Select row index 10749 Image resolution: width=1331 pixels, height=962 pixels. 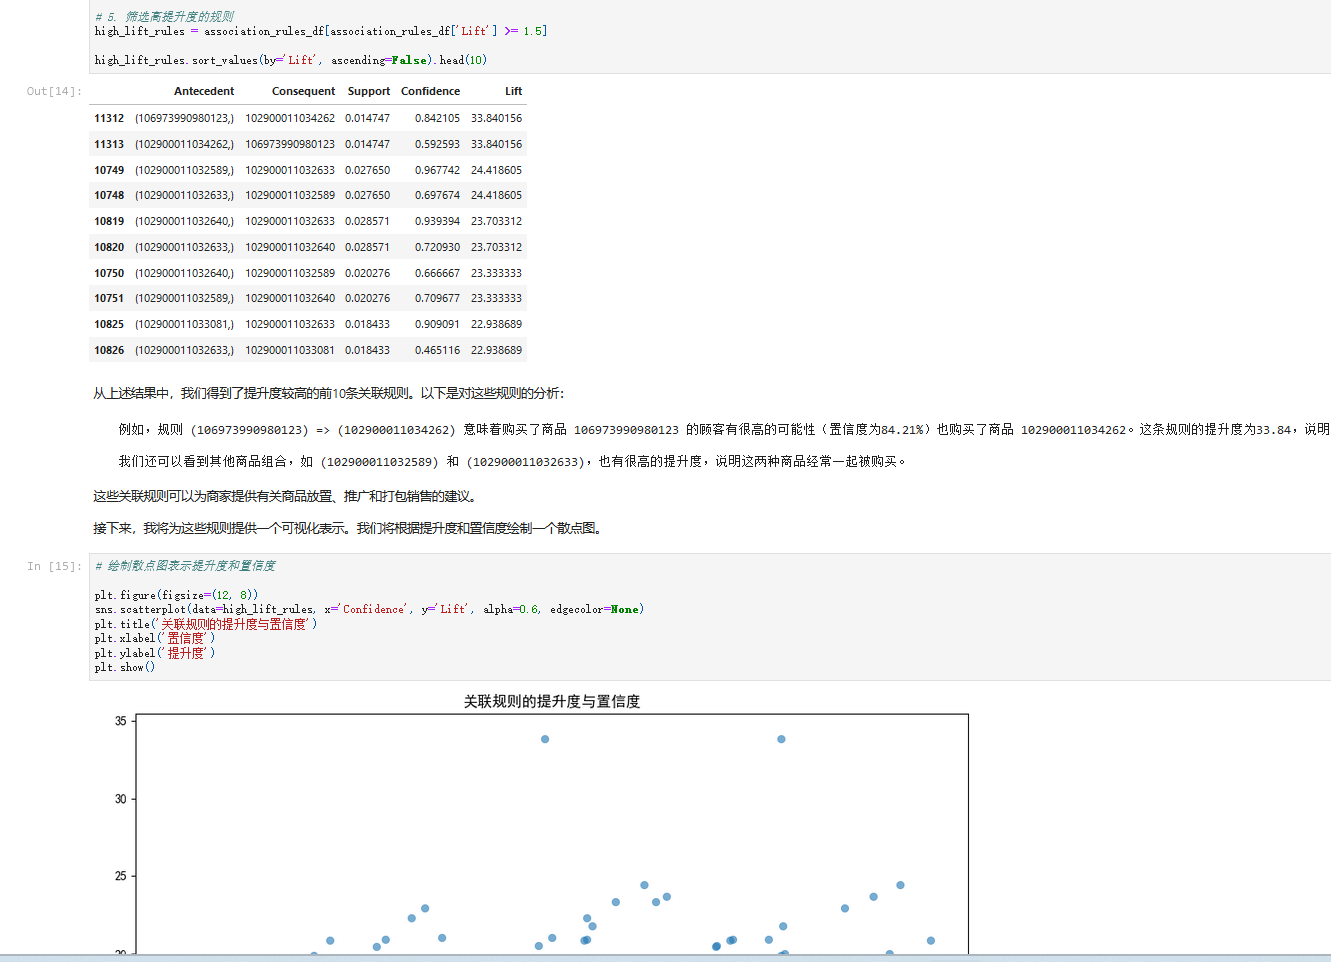click(x=109, y=170)
